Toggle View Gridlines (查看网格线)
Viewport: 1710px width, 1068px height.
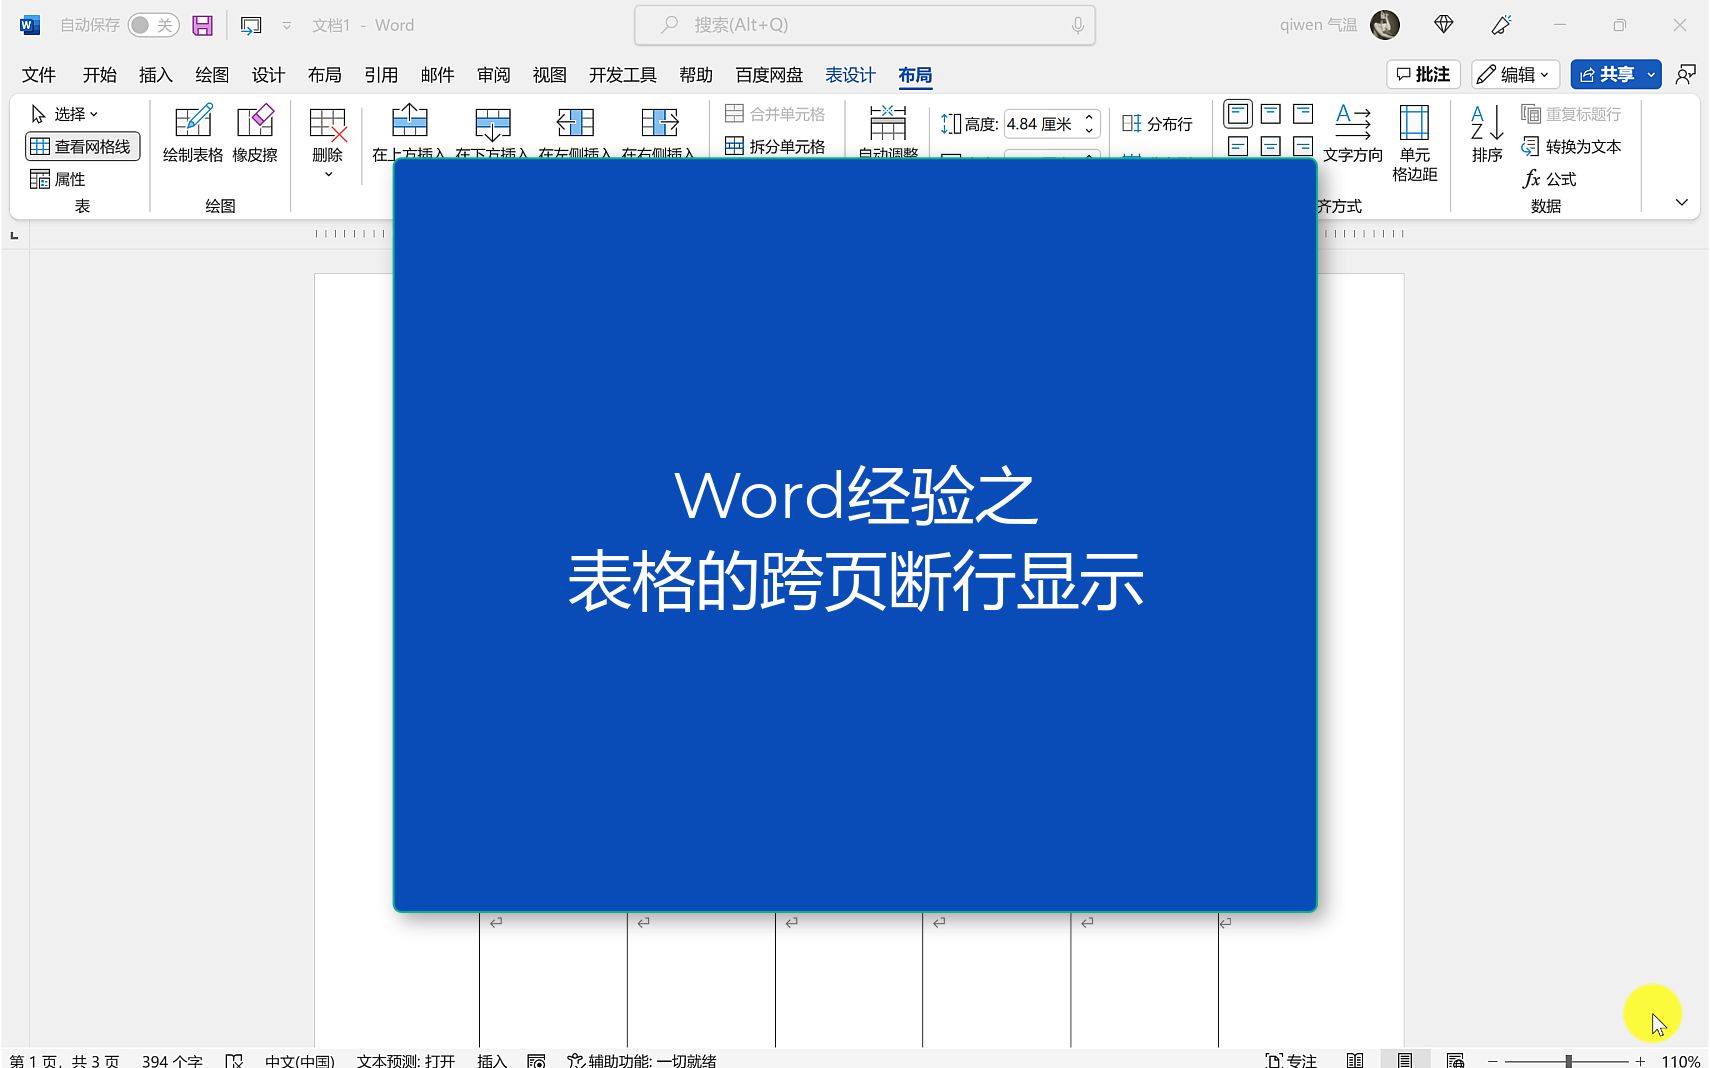(x=82, y=145)
